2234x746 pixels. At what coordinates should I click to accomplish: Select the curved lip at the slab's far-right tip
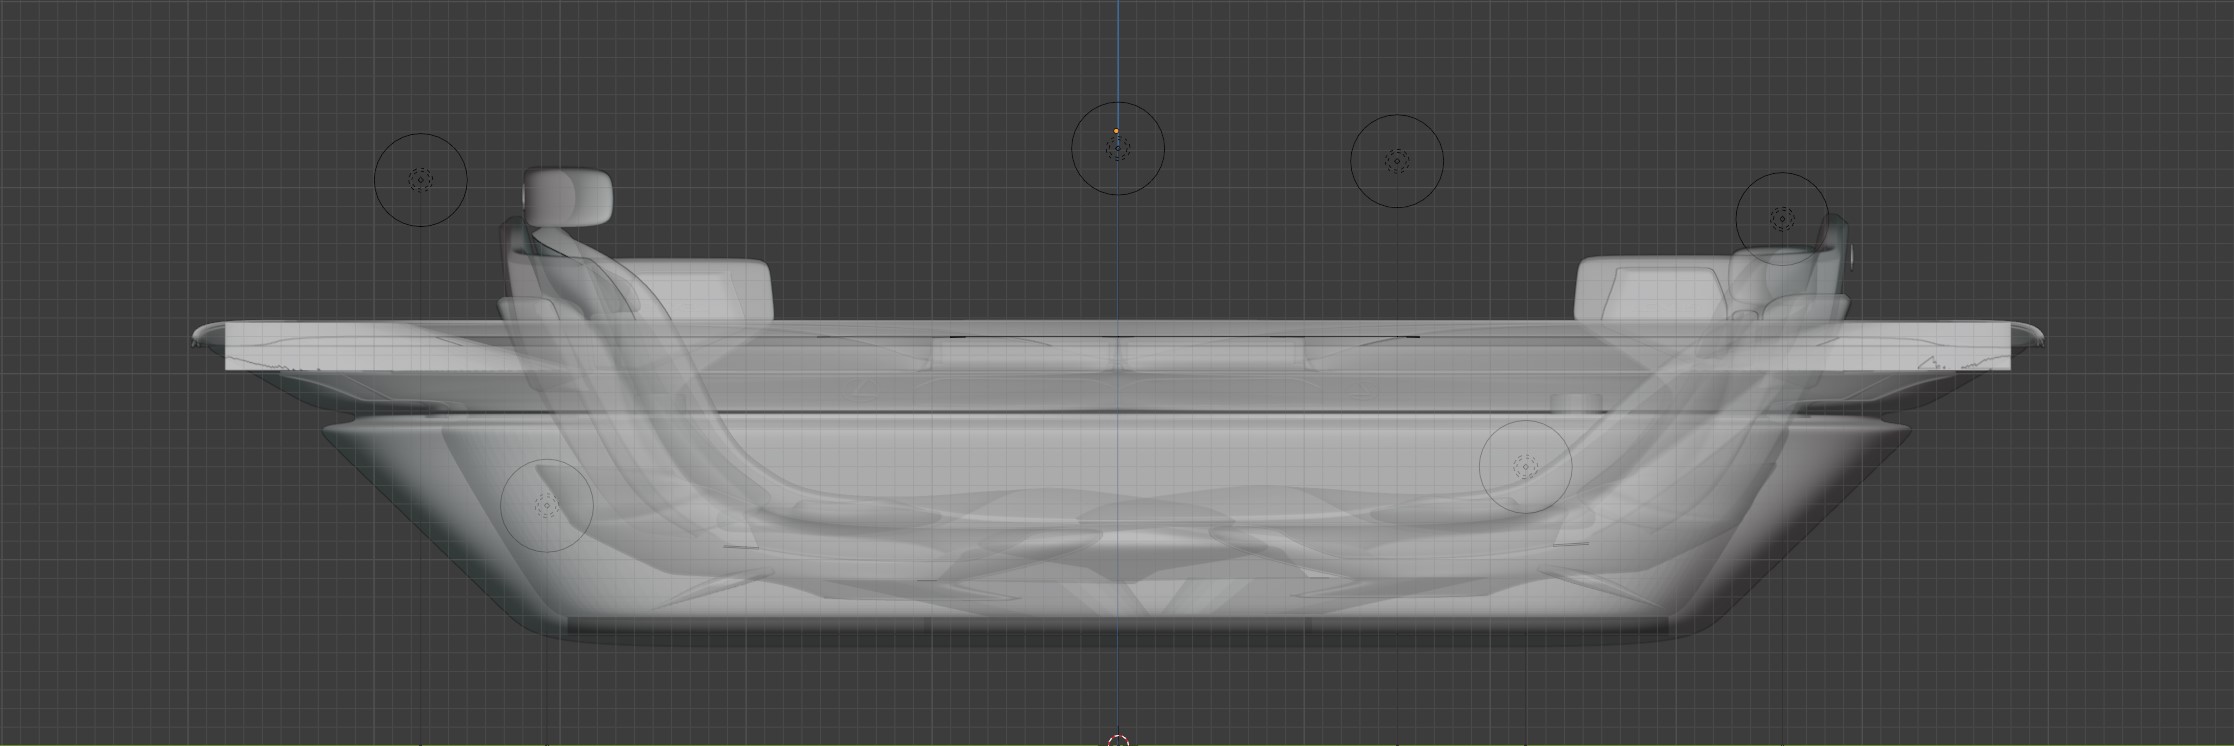[2027, 335]
